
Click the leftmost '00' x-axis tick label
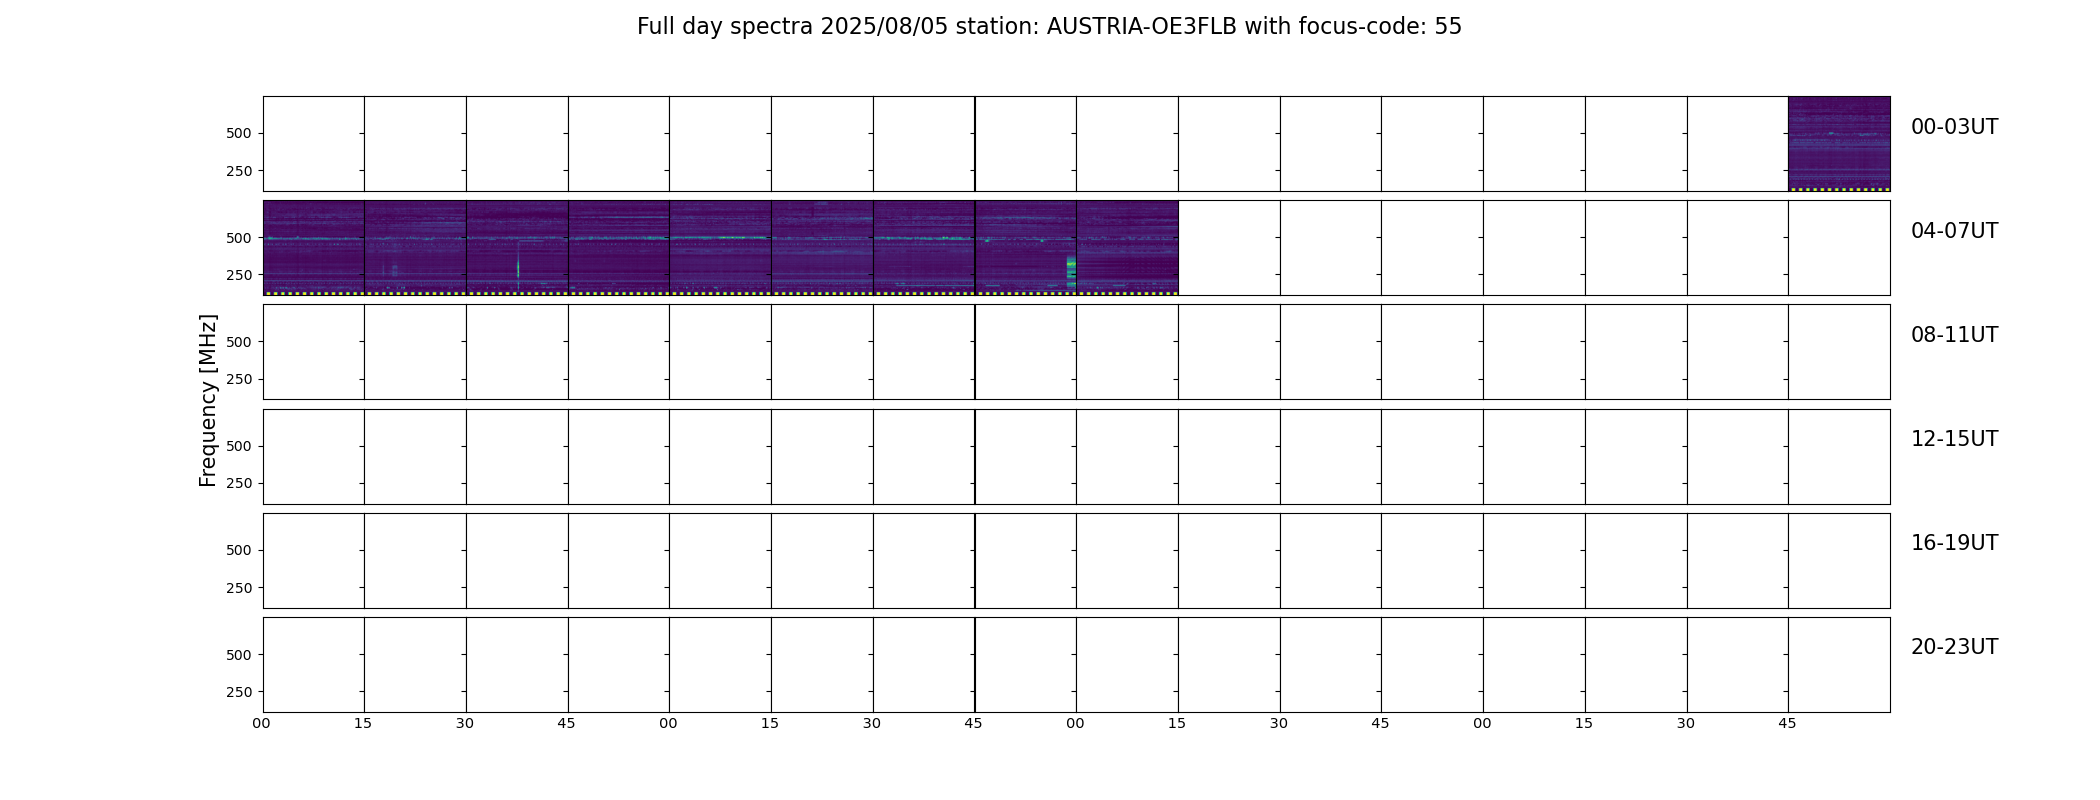[262, 724]
